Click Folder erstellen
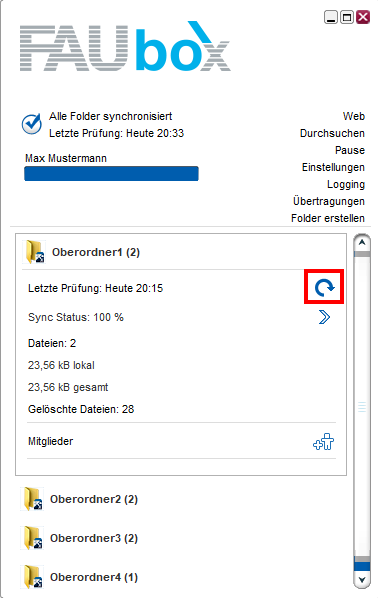378x598 pixels. tap(328, 218)
